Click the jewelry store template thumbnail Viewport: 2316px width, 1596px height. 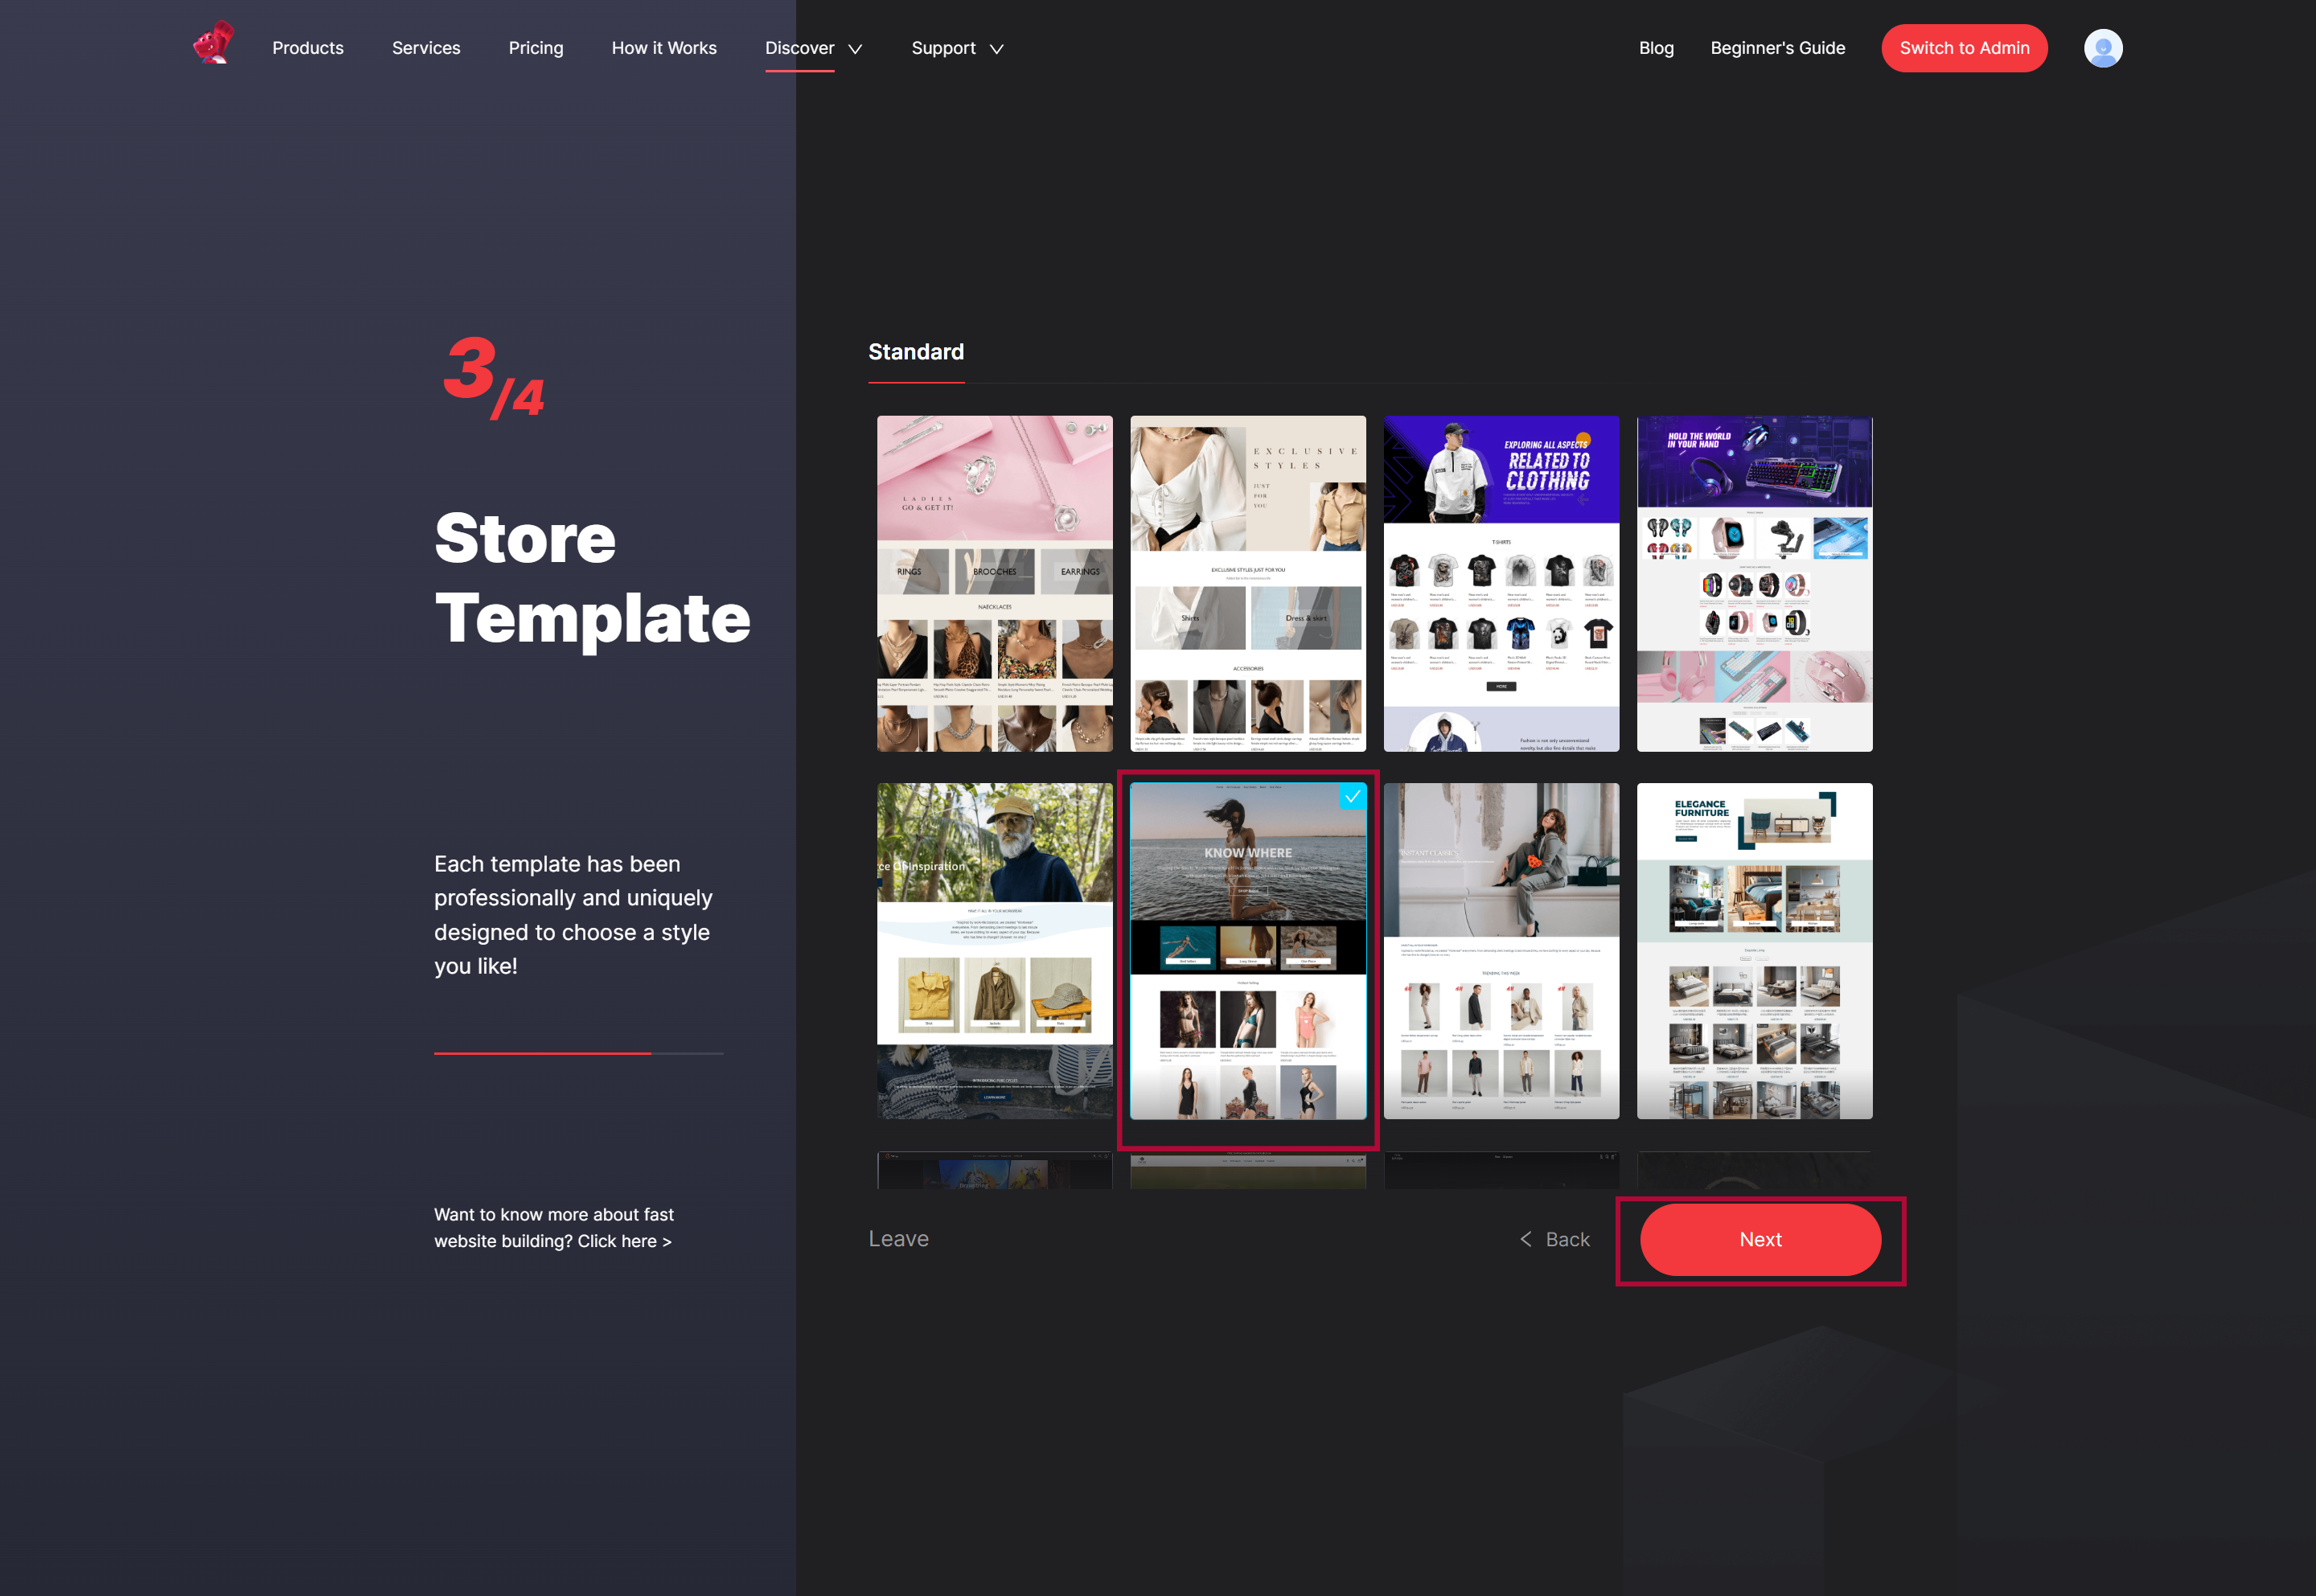[x=996, y=582]
